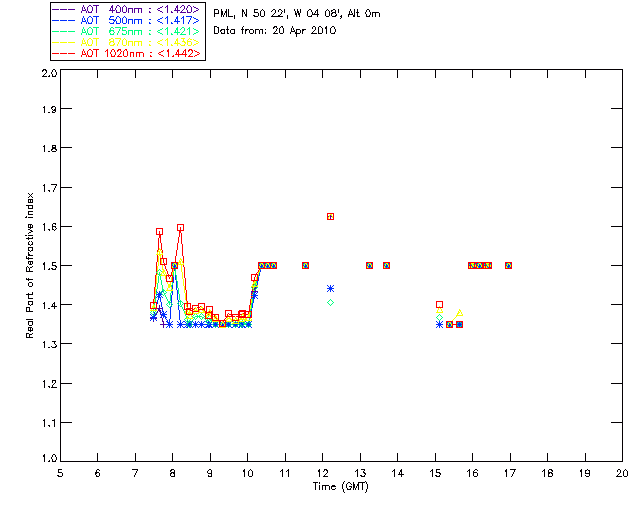Image resolution: width=640 pixels, height=512 pixels.
Task: Click the isolated blue asterisk marker near 12h
Action: 331,289
